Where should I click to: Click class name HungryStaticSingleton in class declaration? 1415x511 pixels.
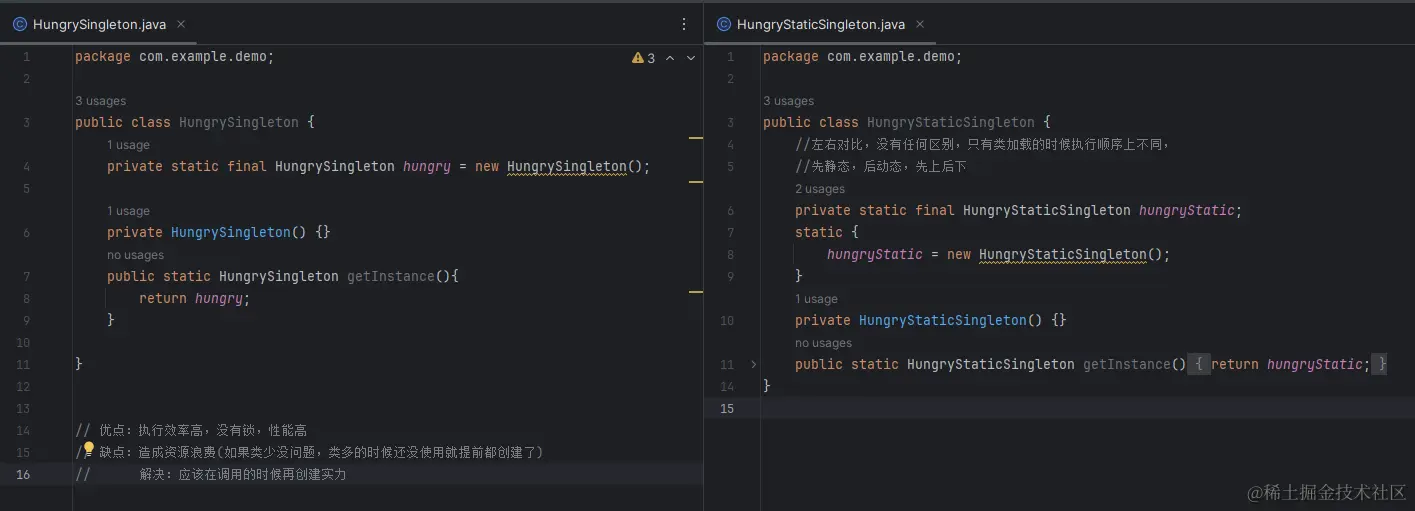tap(950, 122)
